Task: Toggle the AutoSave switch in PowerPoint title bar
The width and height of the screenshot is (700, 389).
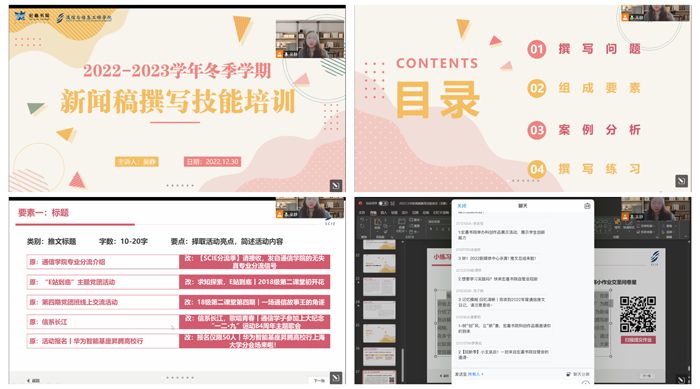Action: [383, 203]
